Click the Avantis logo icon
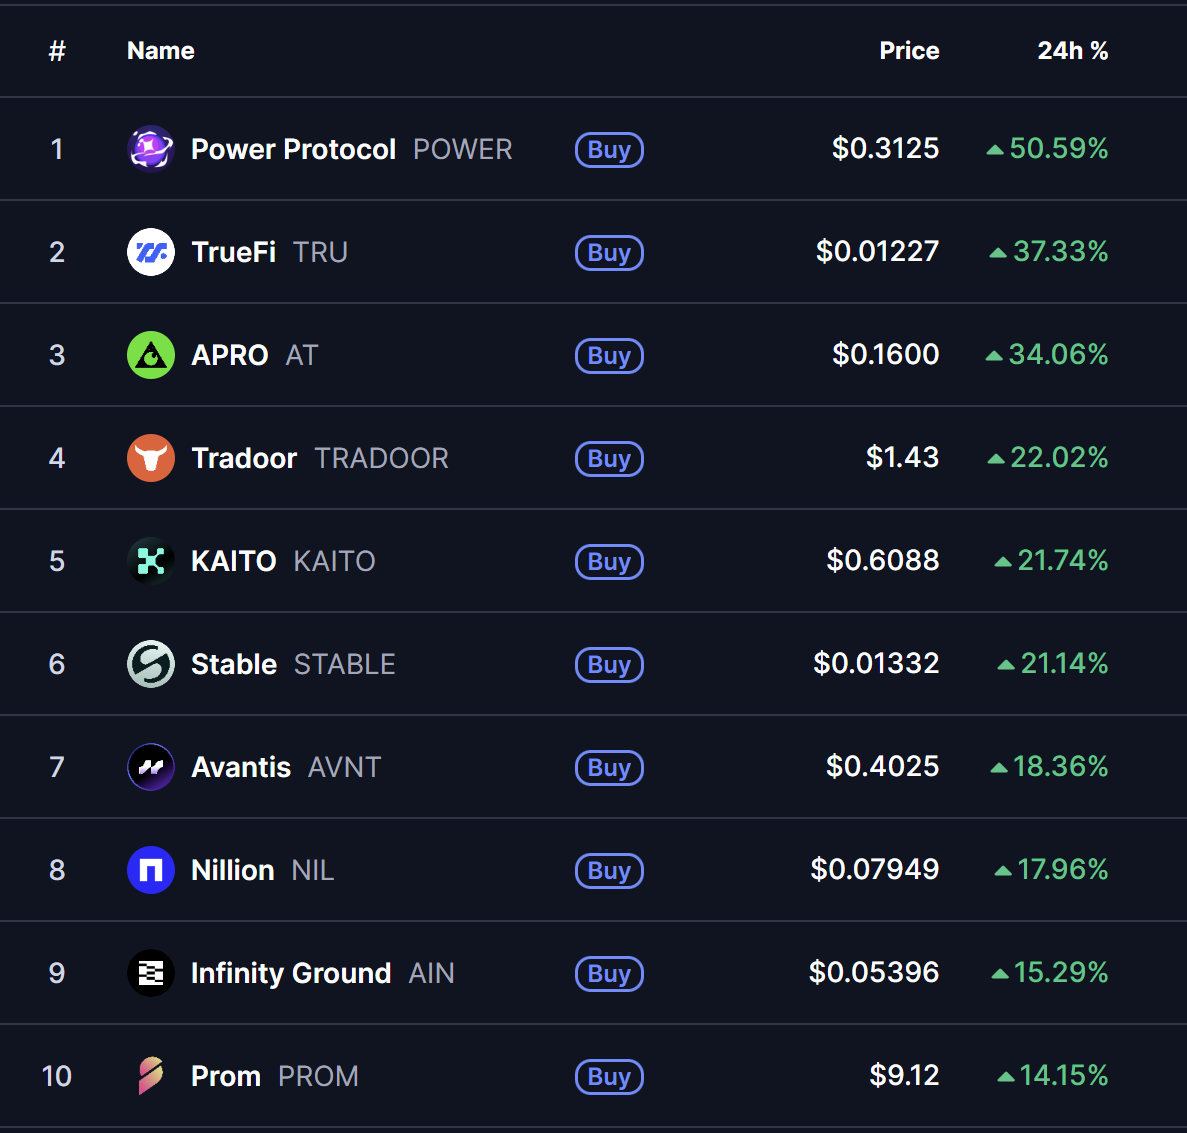The width and height of the screenshot is (1187, 1133). click(x=151, y=767)
